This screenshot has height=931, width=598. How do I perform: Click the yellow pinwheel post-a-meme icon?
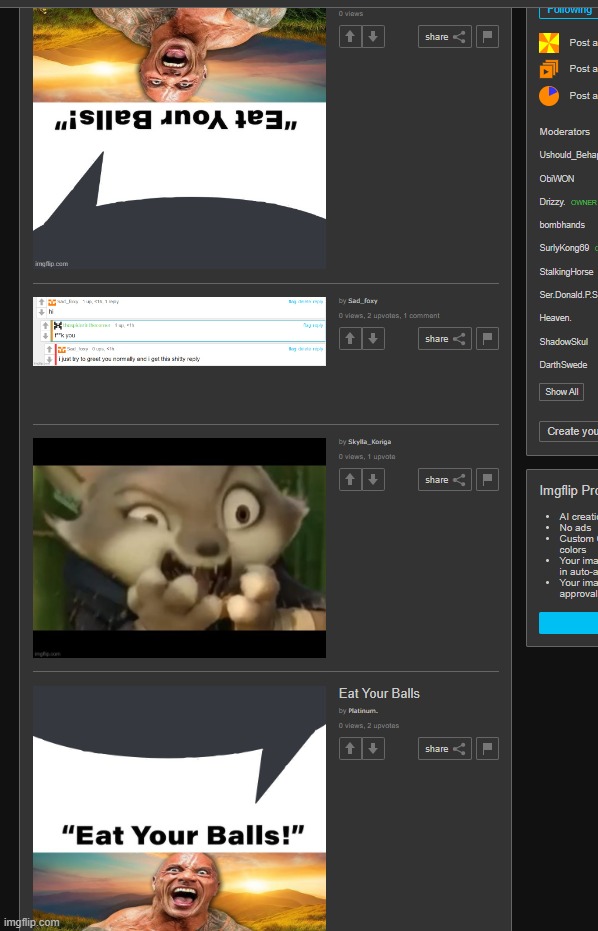click(549, 43)
